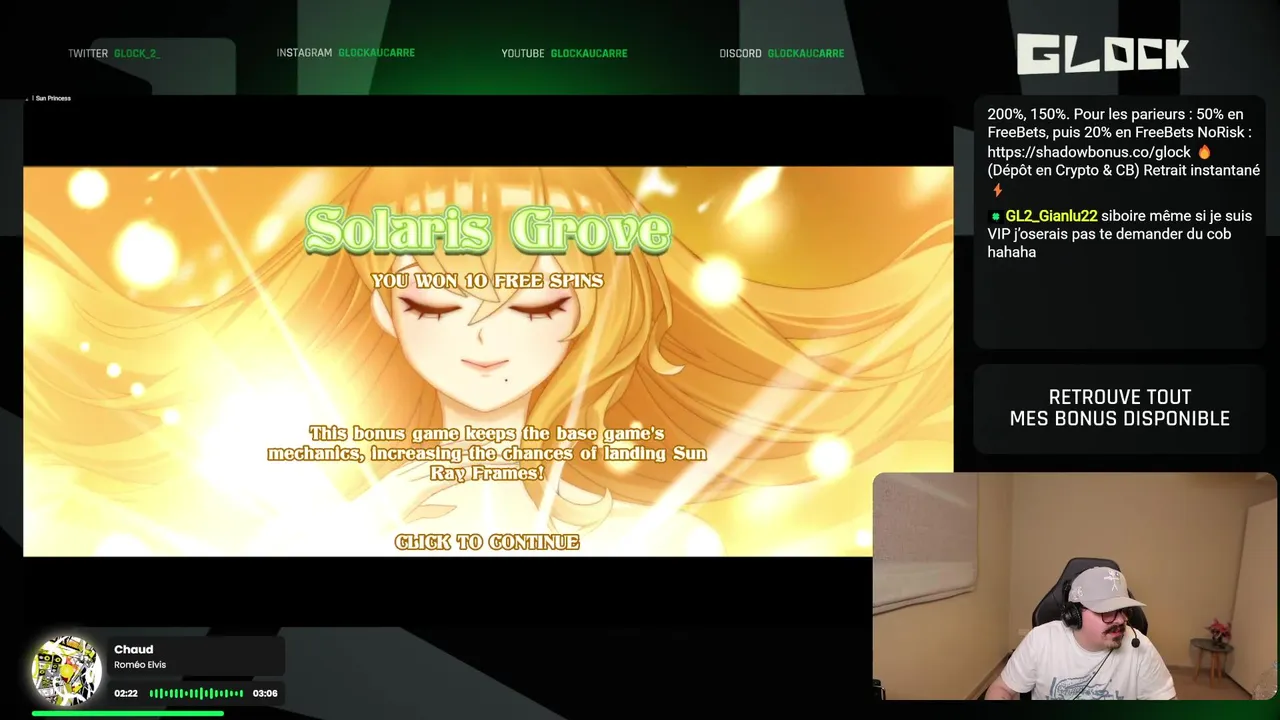This screenshot has height=720, width=1280.
Task: Click the elapsed time 02:22
Action: 126,693
